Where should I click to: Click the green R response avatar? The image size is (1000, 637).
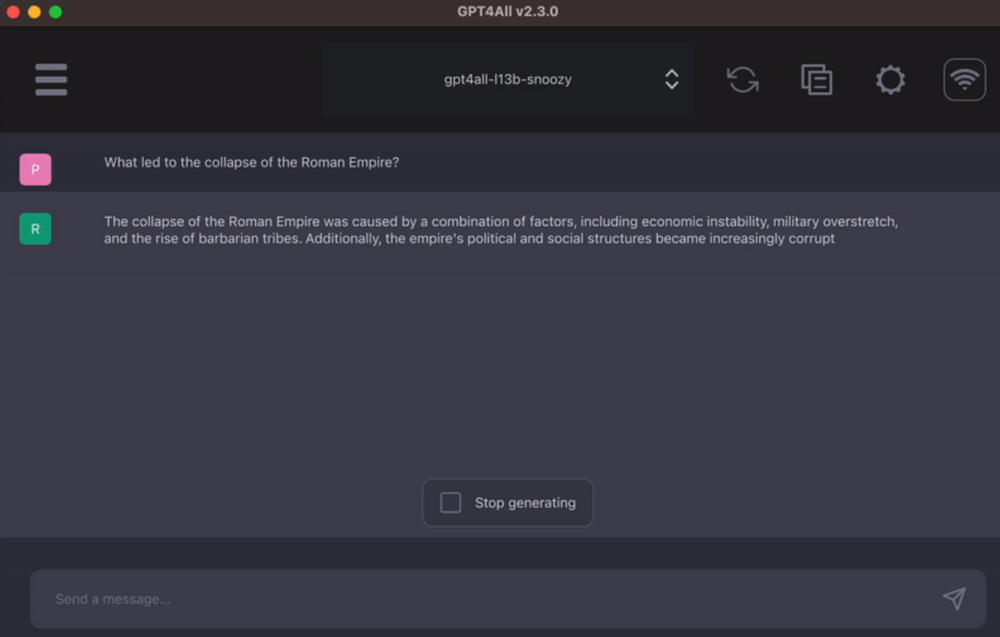click(x=35, y=229)
